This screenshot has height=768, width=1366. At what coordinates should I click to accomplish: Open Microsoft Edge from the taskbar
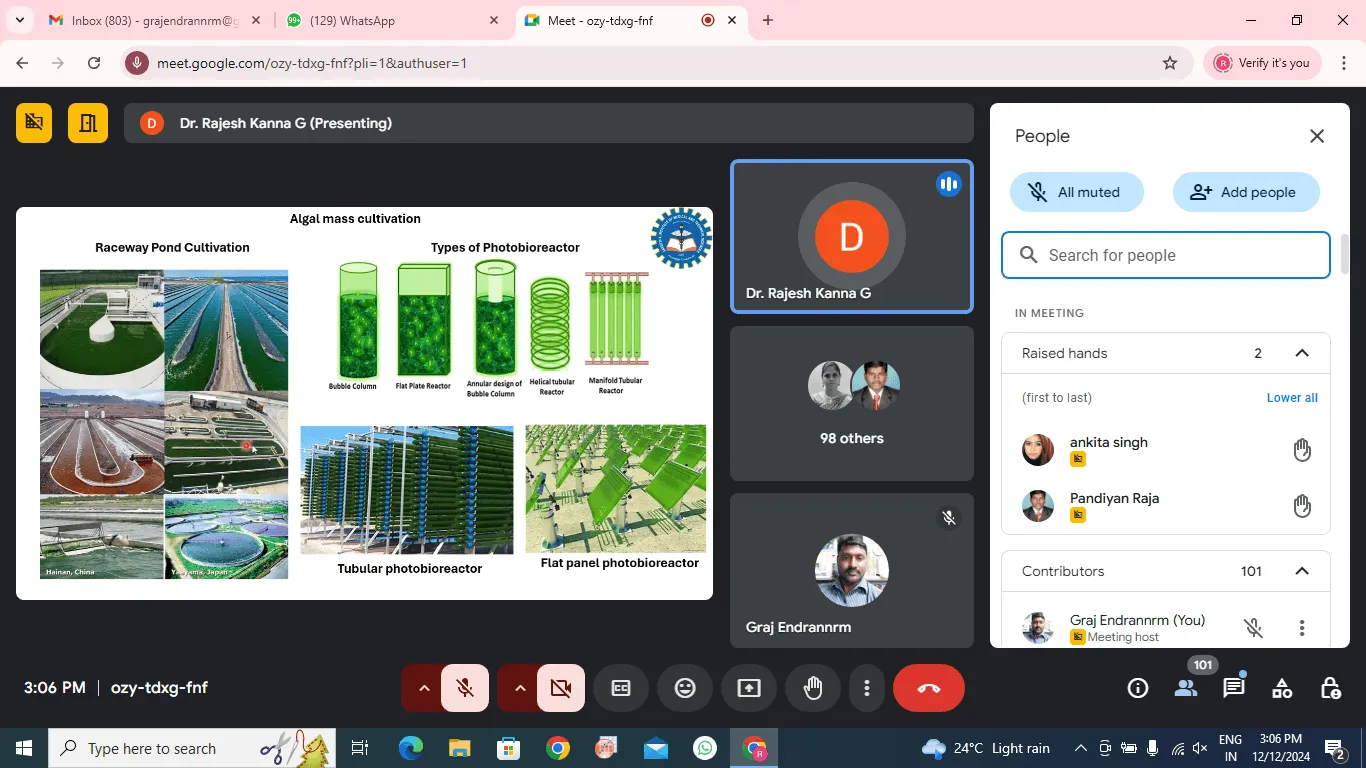(411, 748)
